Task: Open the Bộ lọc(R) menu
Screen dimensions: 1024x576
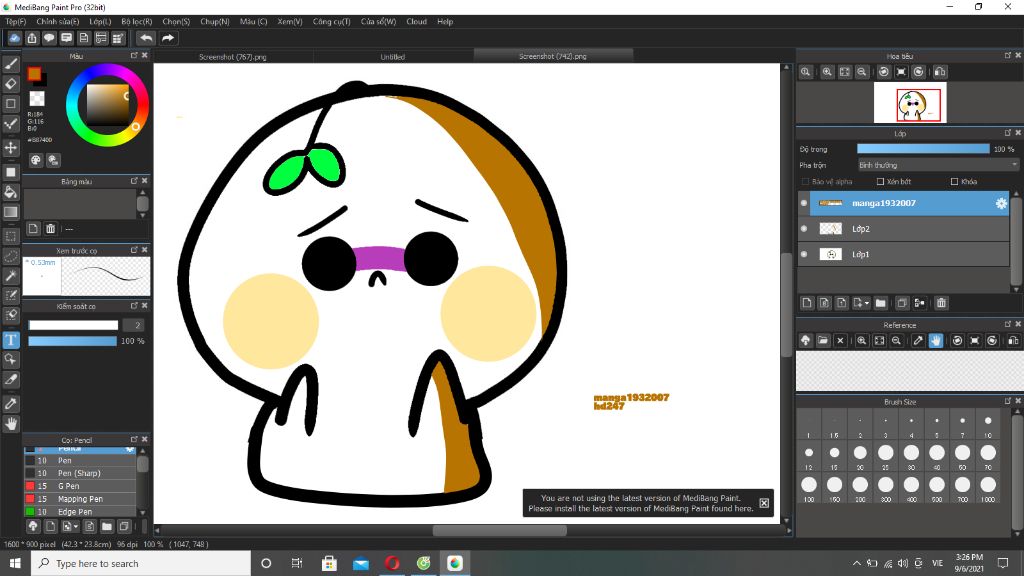Action: pos(136,22)
